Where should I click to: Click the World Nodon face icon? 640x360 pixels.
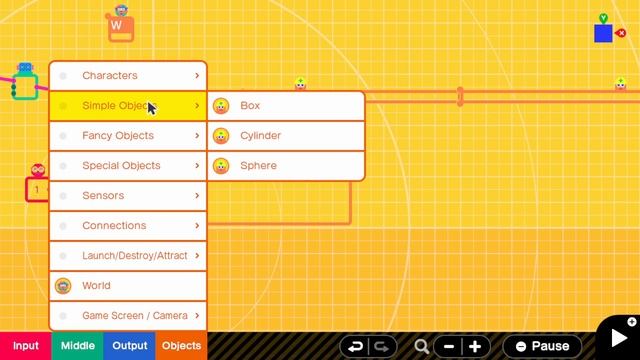(x=63, y=286)
